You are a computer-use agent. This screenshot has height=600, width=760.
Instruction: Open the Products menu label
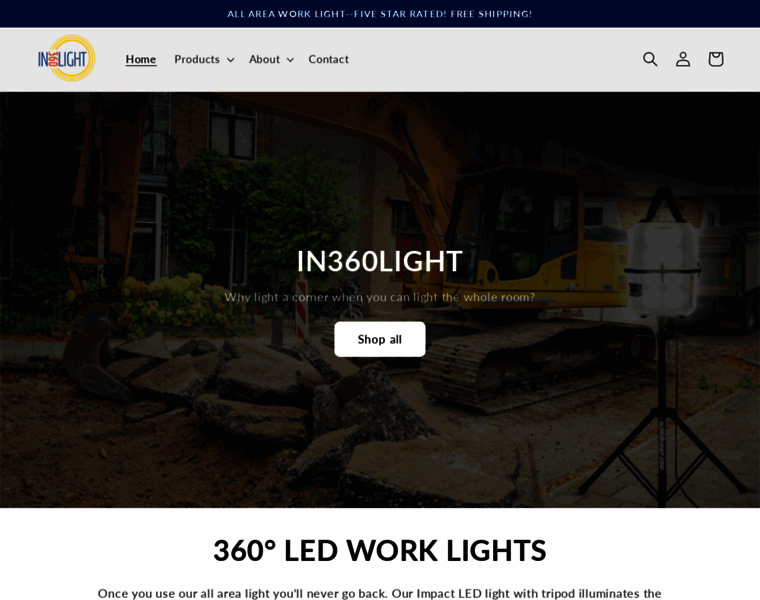coord(197,59)
